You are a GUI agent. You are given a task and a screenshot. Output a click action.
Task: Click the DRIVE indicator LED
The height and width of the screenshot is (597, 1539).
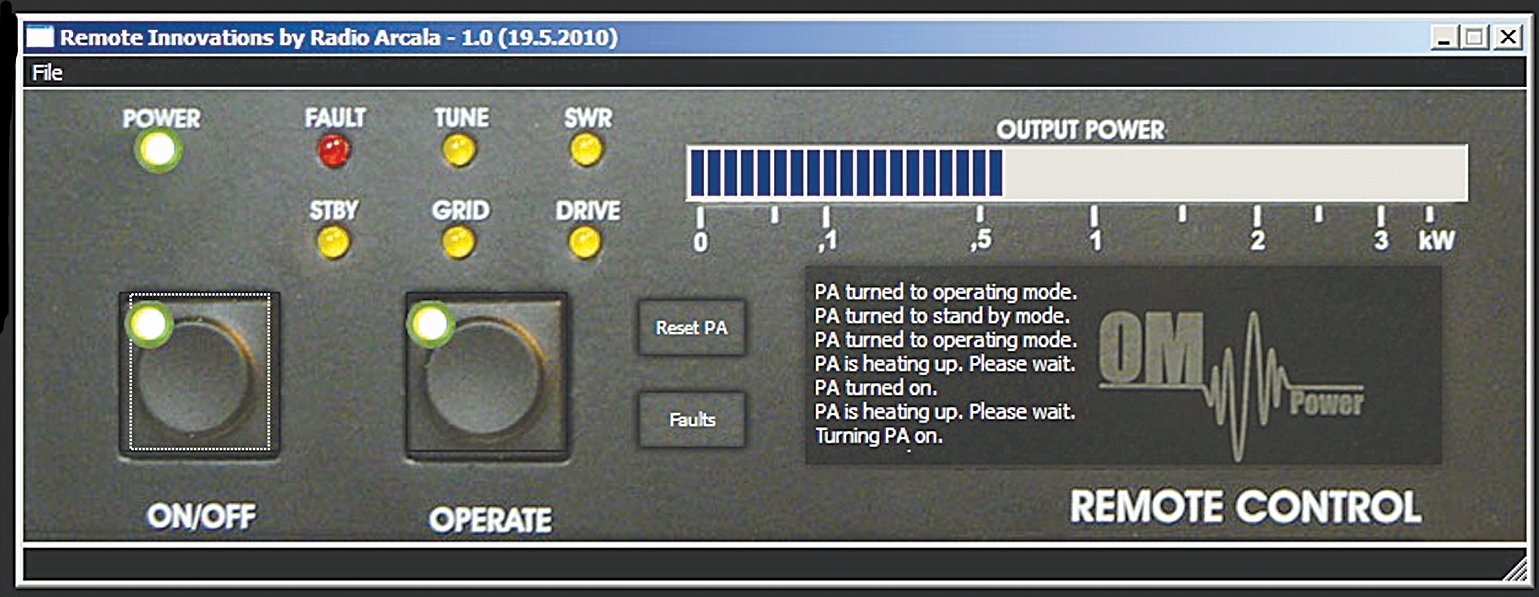tap(585, 243)
